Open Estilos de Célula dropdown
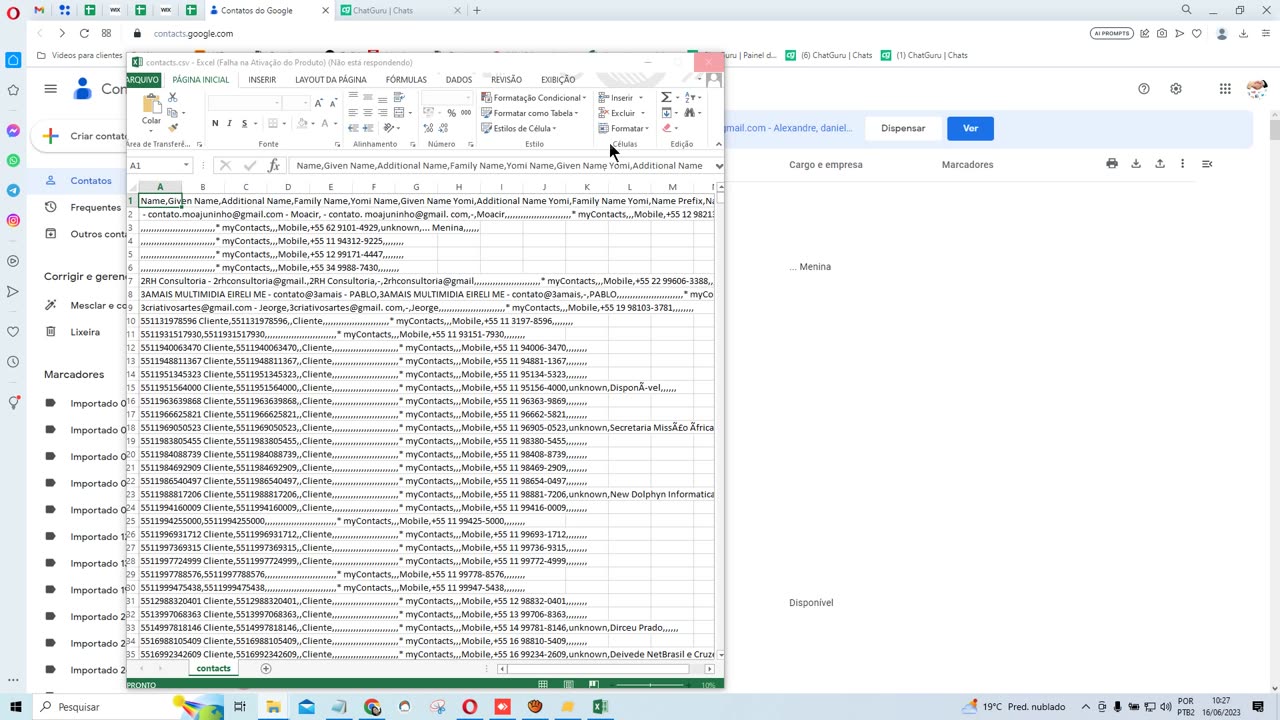The image size is (1280, 720). (519, 128)
